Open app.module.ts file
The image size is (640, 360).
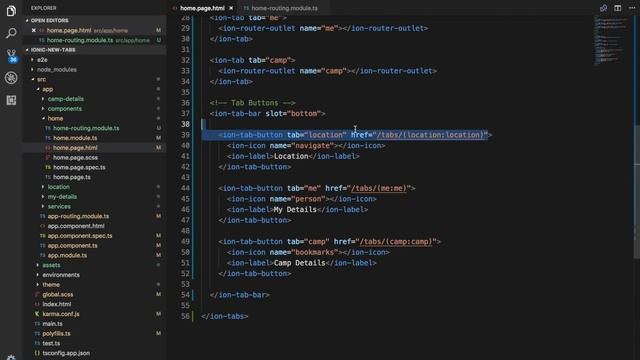tap(67, 256)
